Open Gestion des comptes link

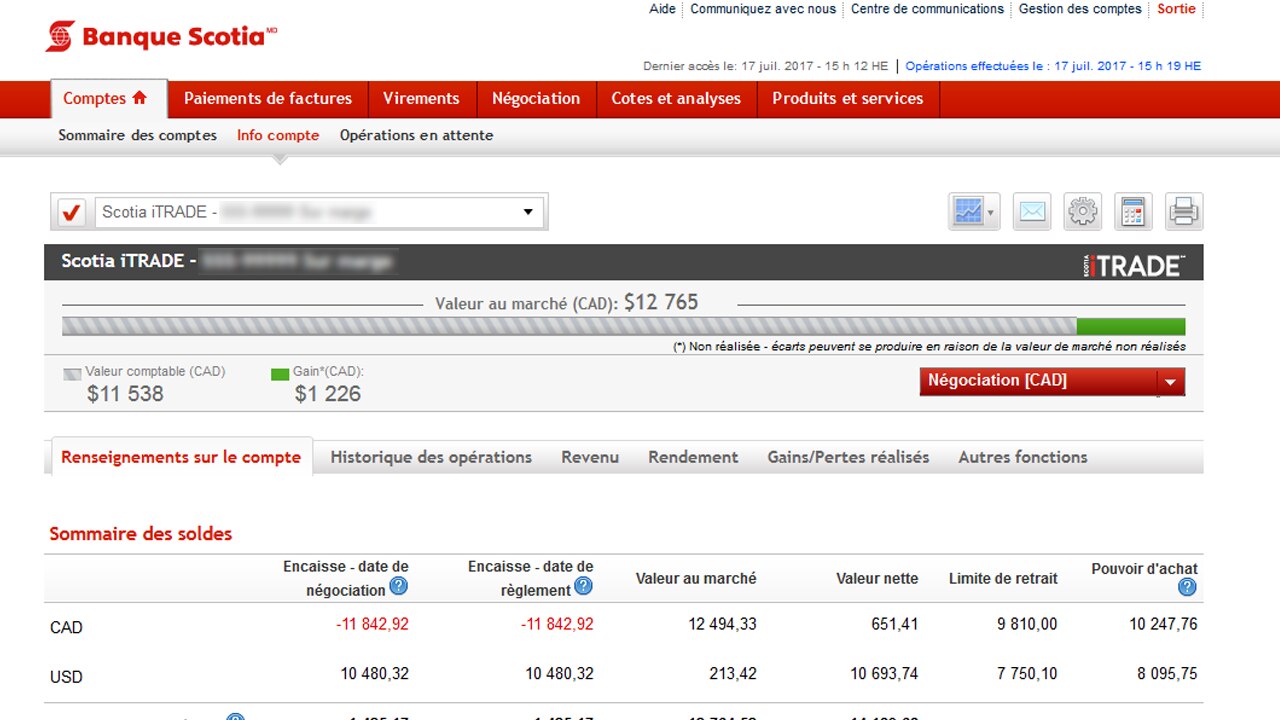point(1080,9)
